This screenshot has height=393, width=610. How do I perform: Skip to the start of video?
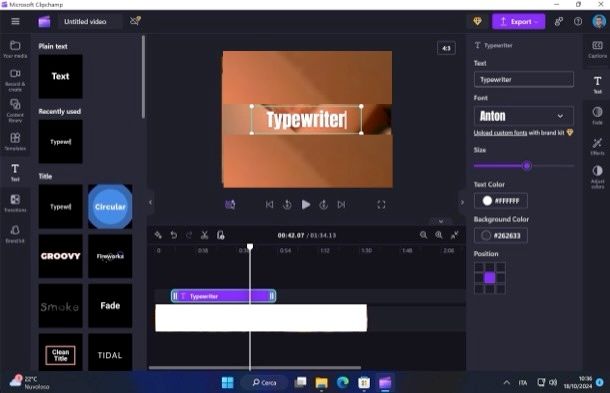269,205
